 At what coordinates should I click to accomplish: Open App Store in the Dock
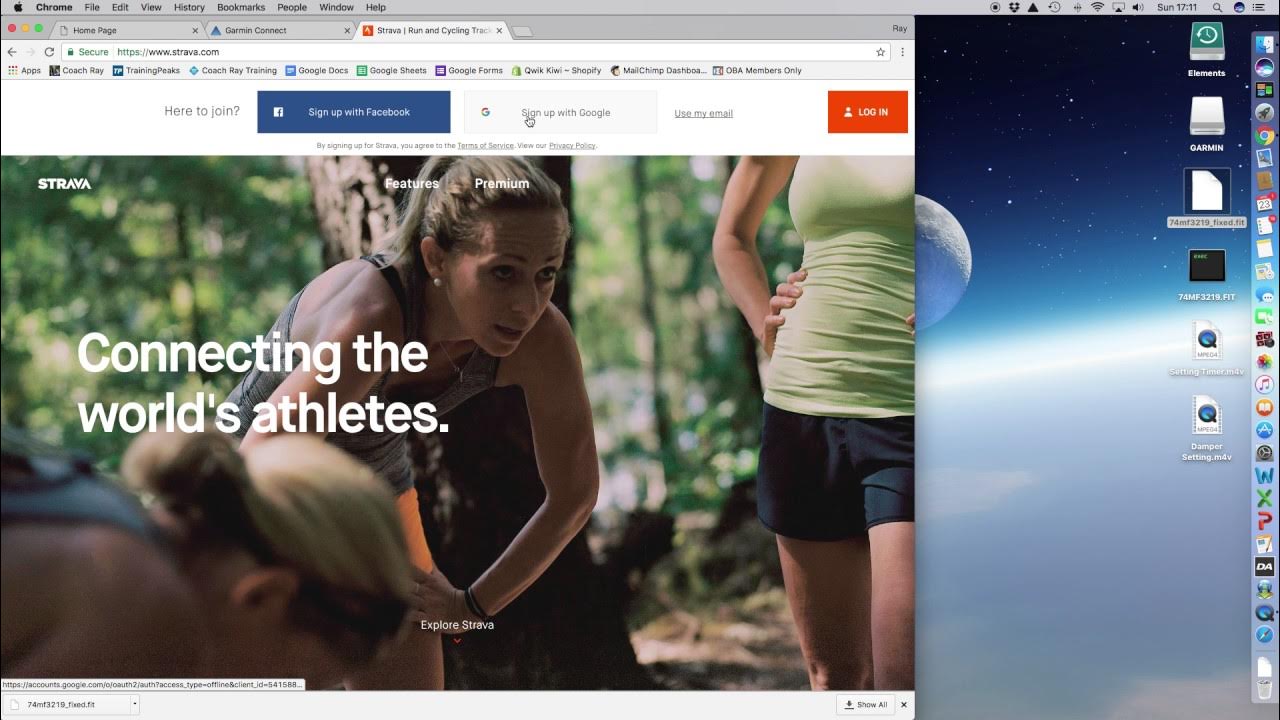pyautogui.click(x=1265, y=430)
